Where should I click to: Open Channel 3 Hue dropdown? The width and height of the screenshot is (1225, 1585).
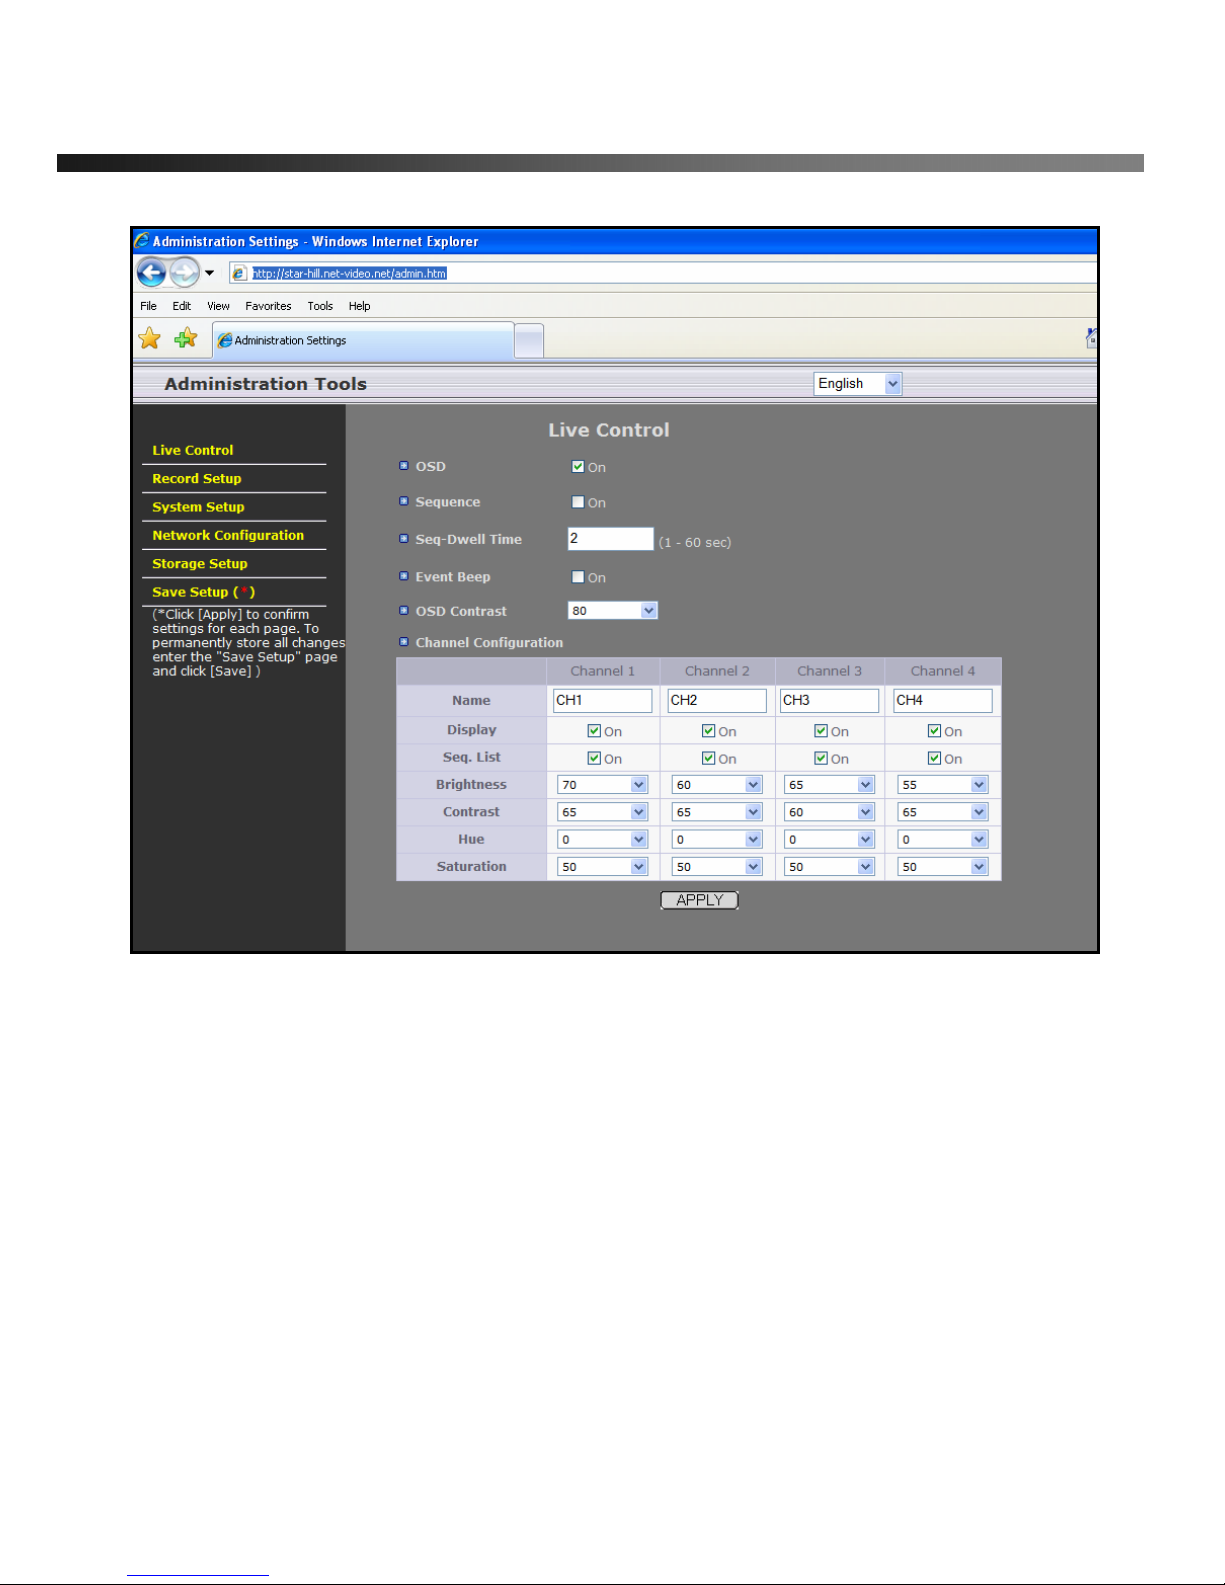coord(830,839)
